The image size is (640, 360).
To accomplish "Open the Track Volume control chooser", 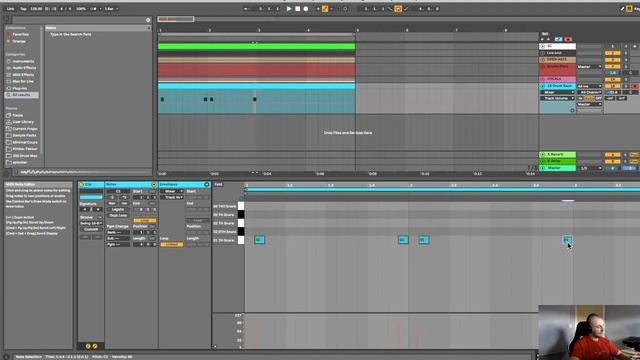I will 558,98.
